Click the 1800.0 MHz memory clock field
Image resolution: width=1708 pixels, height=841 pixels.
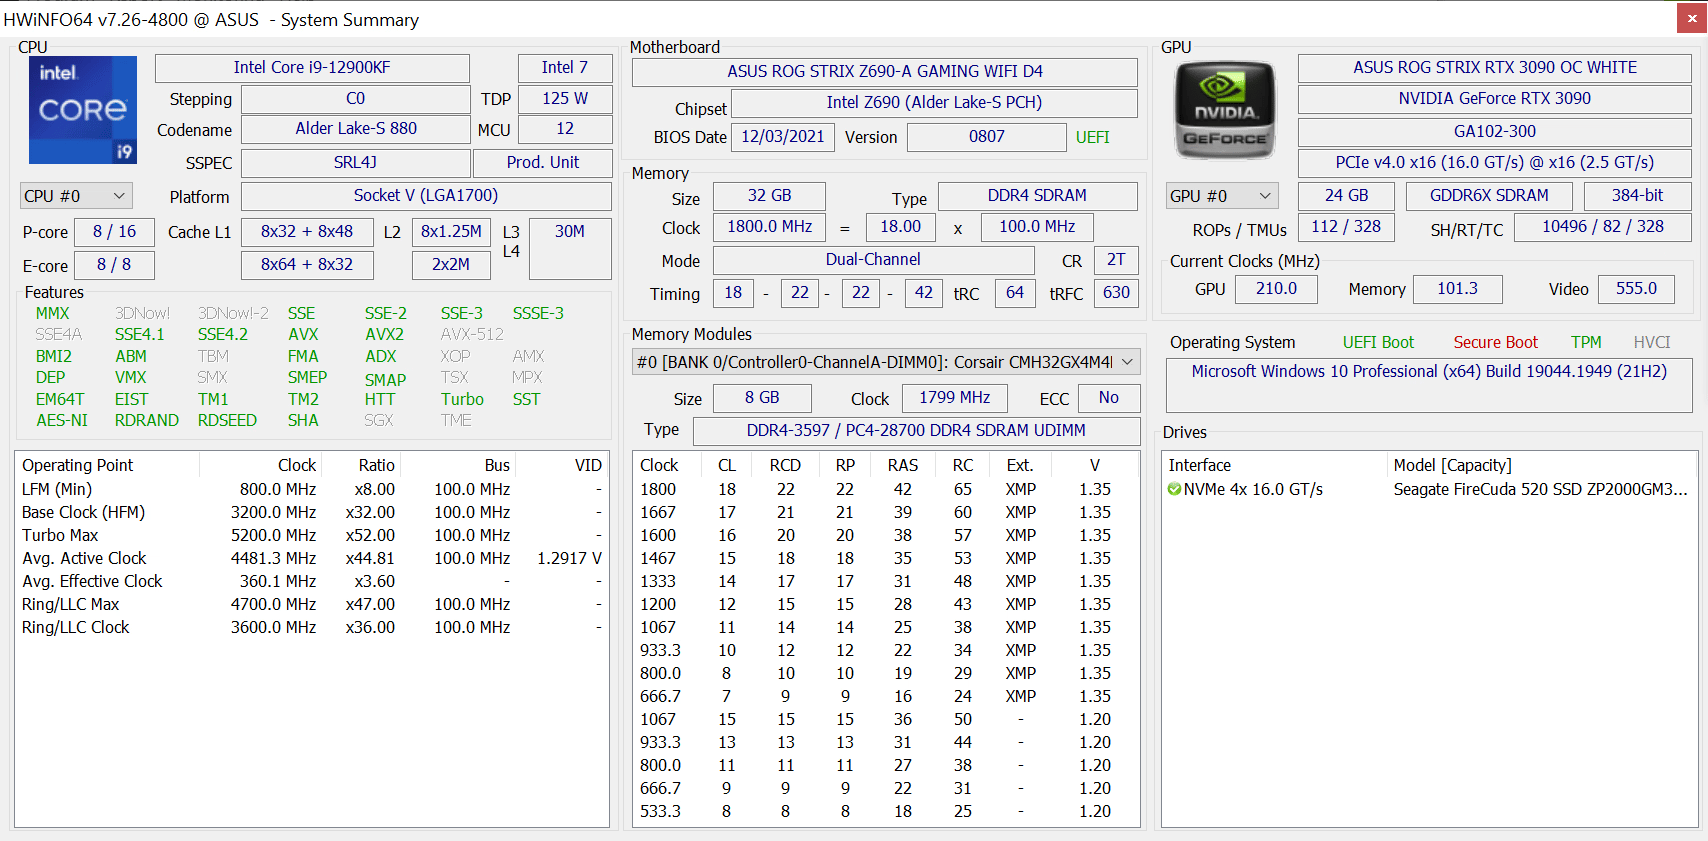(770, 227)
